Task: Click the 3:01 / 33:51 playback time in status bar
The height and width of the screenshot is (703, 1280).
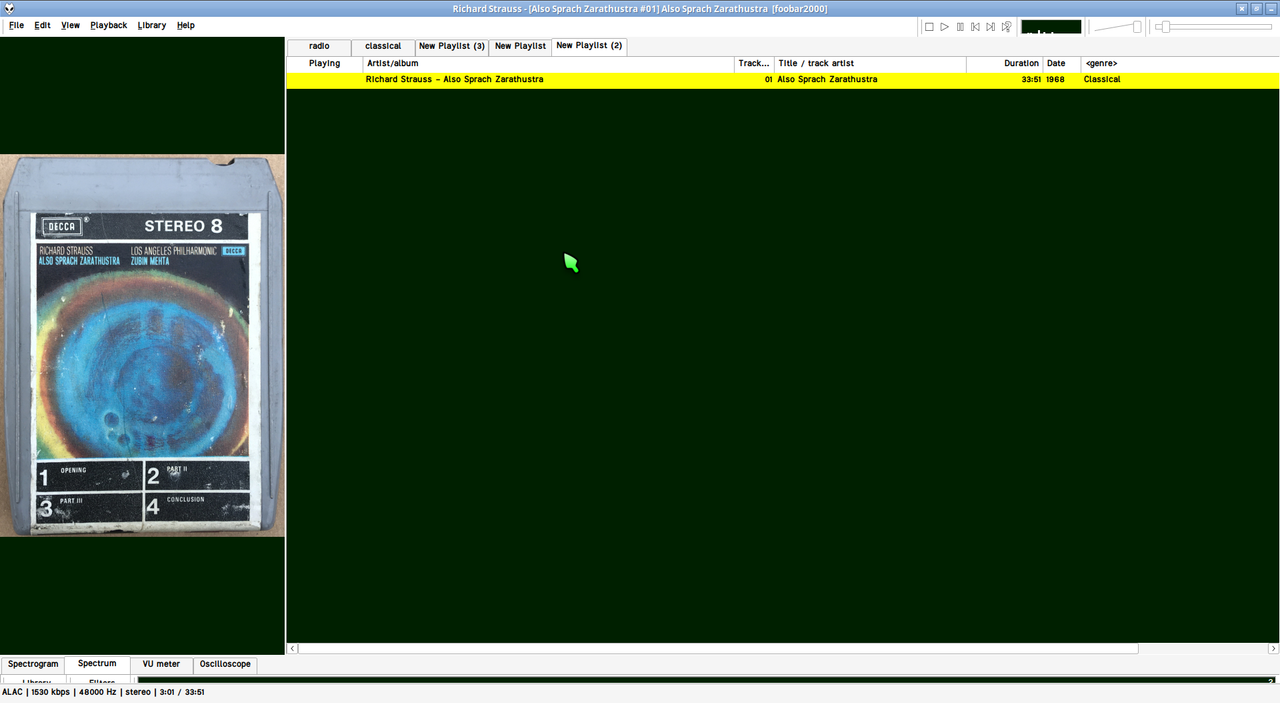Action: coord(182,692)
